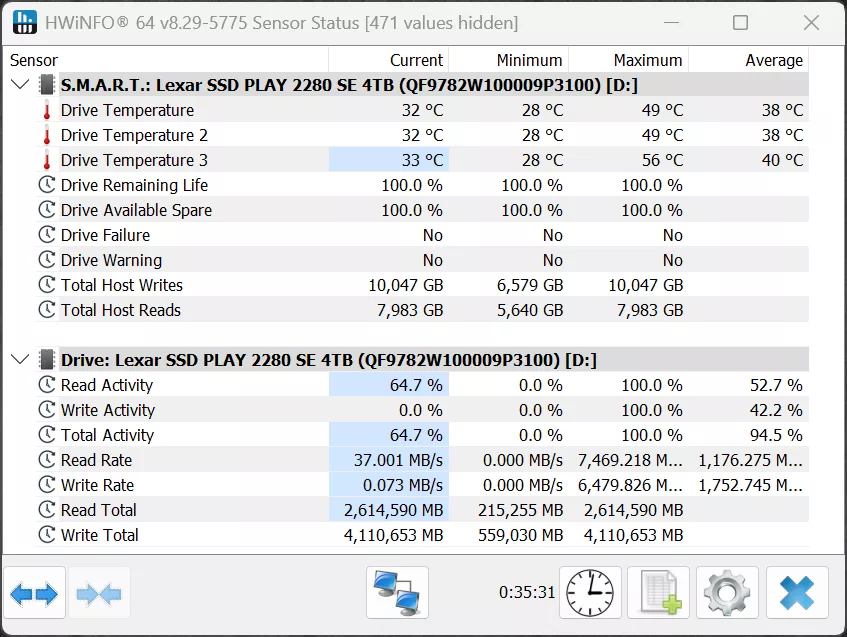Viewport: 847px width, 637px height.
Task: Click clock icon beside Read Total
Action: coord(47,509)
